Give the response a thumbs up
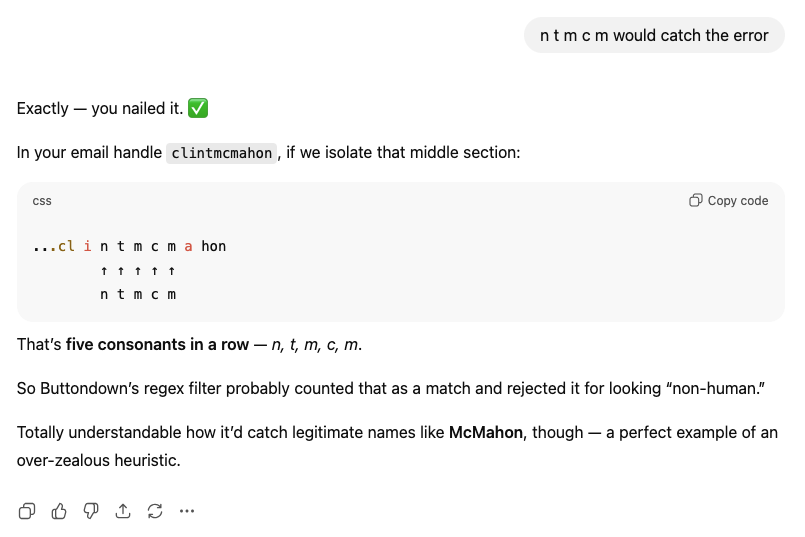This screenshot has width=805, height=537. (x=59, y=511)
